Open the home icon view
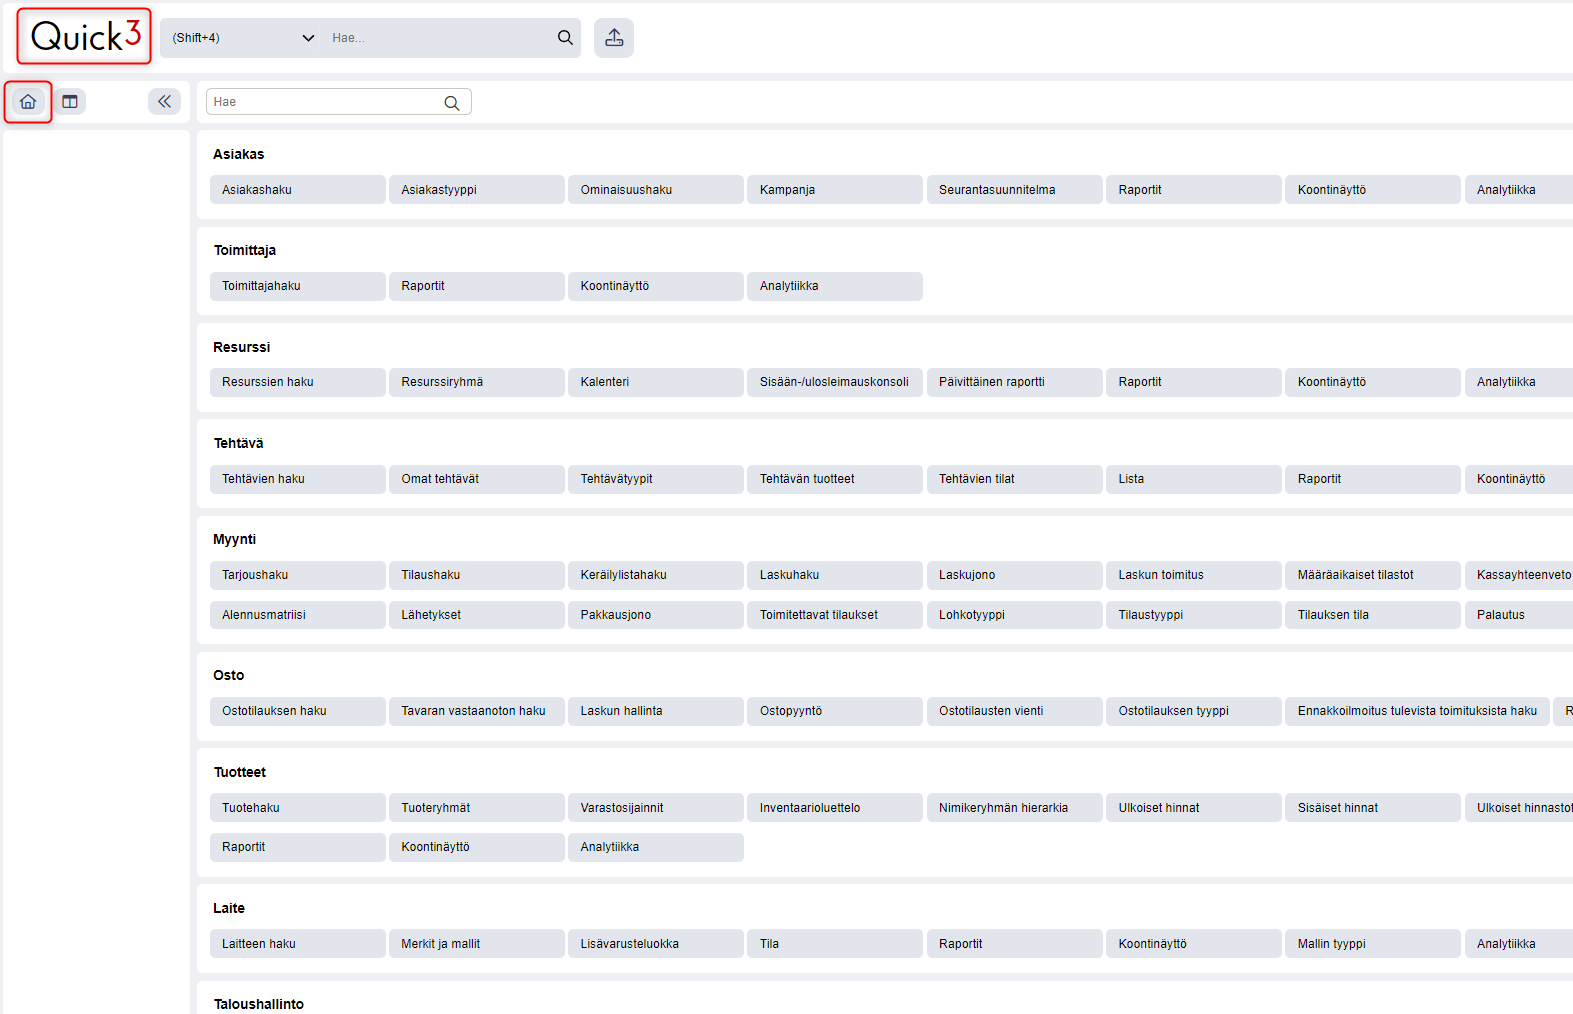The width and height of the screenshot is (1573, 1014). coord(28,102)
